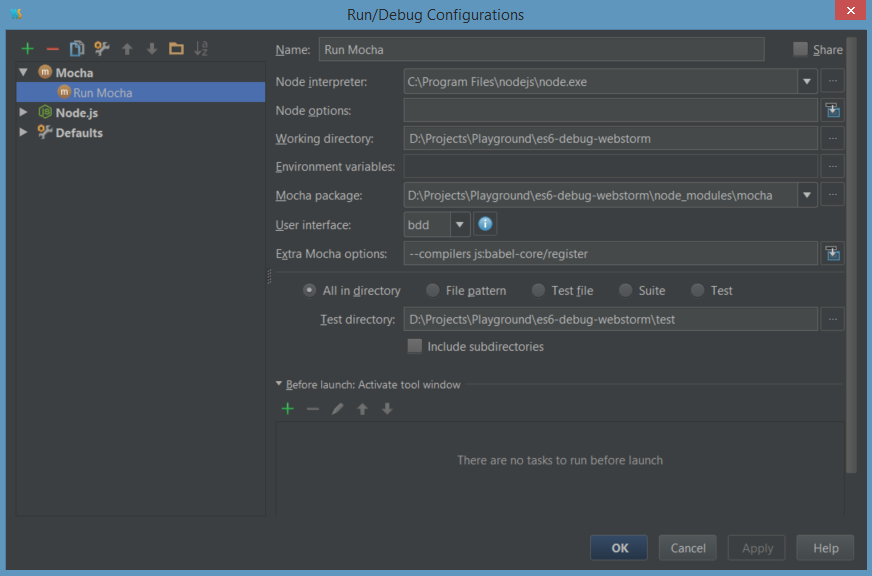Open the Node interpreter dropdown
The height and width of the screenshot is (576, 872).
pos(806,82)
